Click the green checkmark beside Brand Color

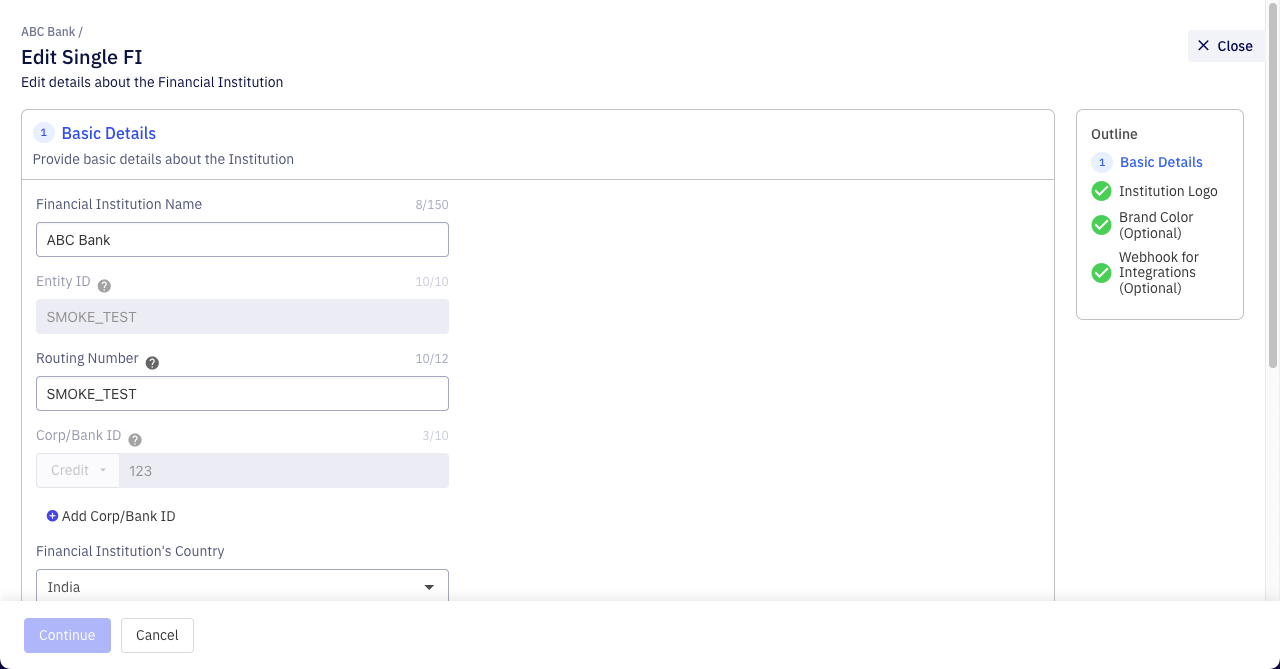tap(1101, 225)
